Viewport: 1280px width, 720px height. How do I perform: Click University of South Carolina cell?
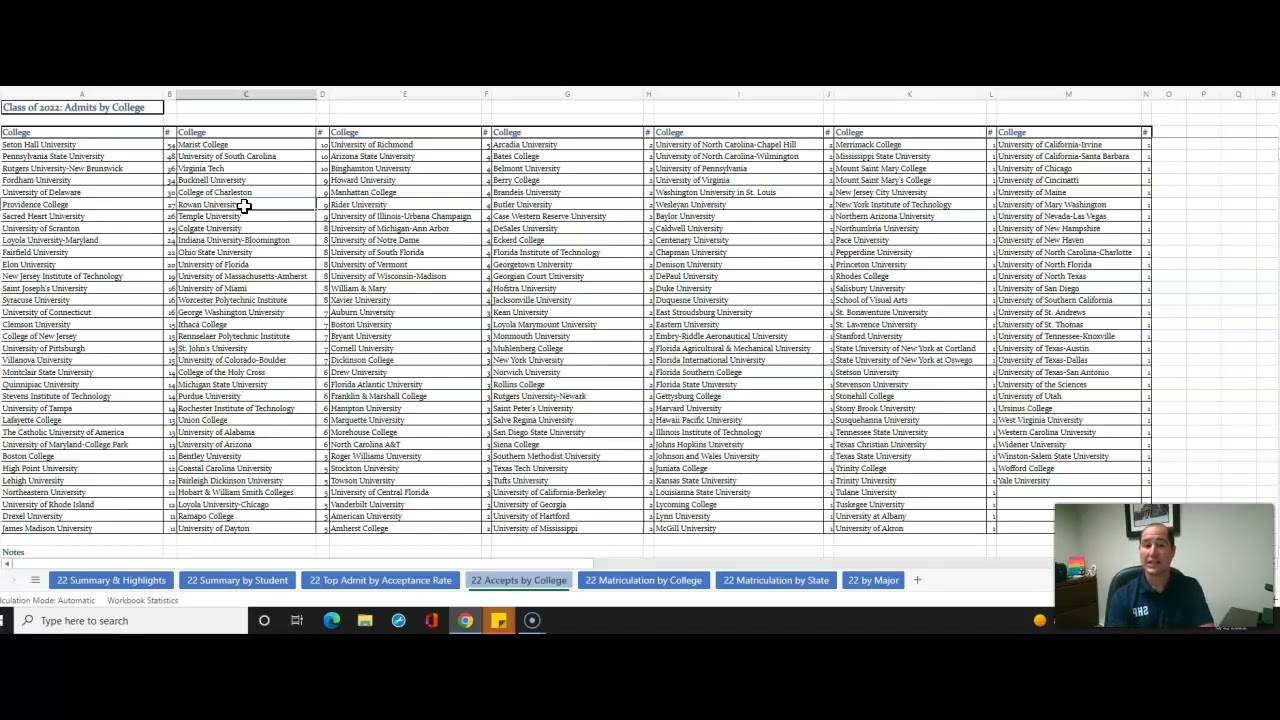point(246,157)
